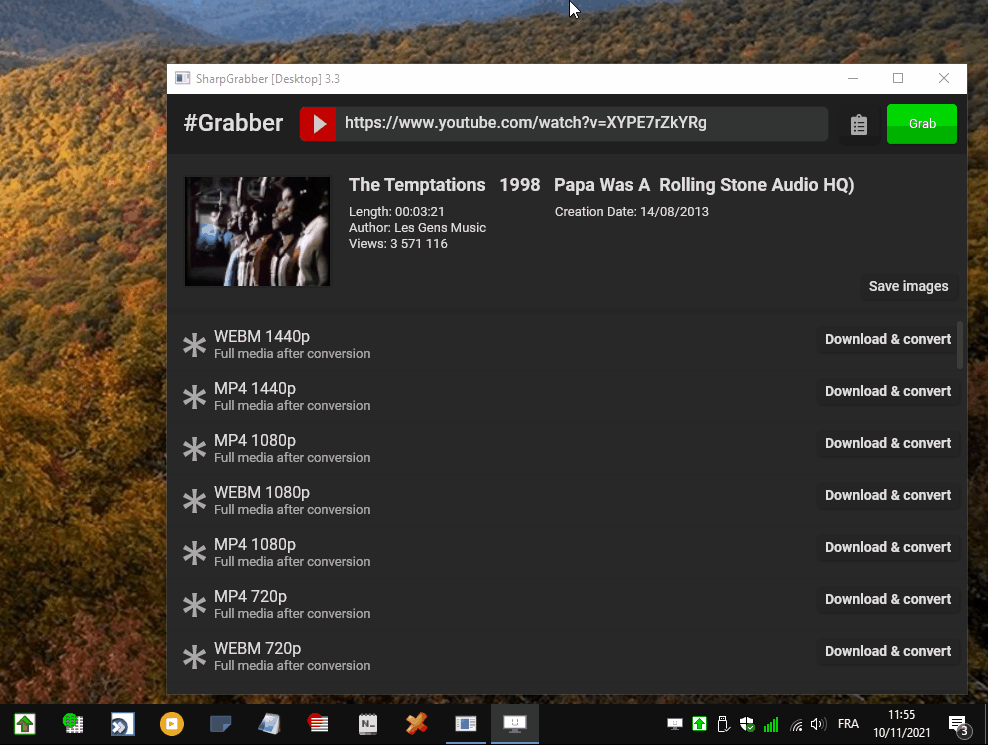Image resolution: width=988 pixels, height=745 pixels.
Task: Switch to the SharpGrabber window taskbar button
Action: [x=466, y=724]
